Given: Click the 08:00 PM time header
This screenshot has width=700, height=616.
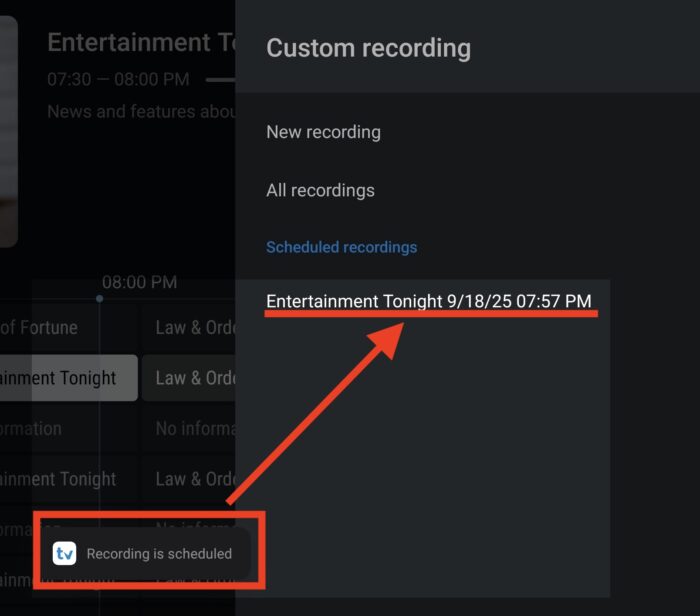Looking at the screenshot, I should coord(139,282).
